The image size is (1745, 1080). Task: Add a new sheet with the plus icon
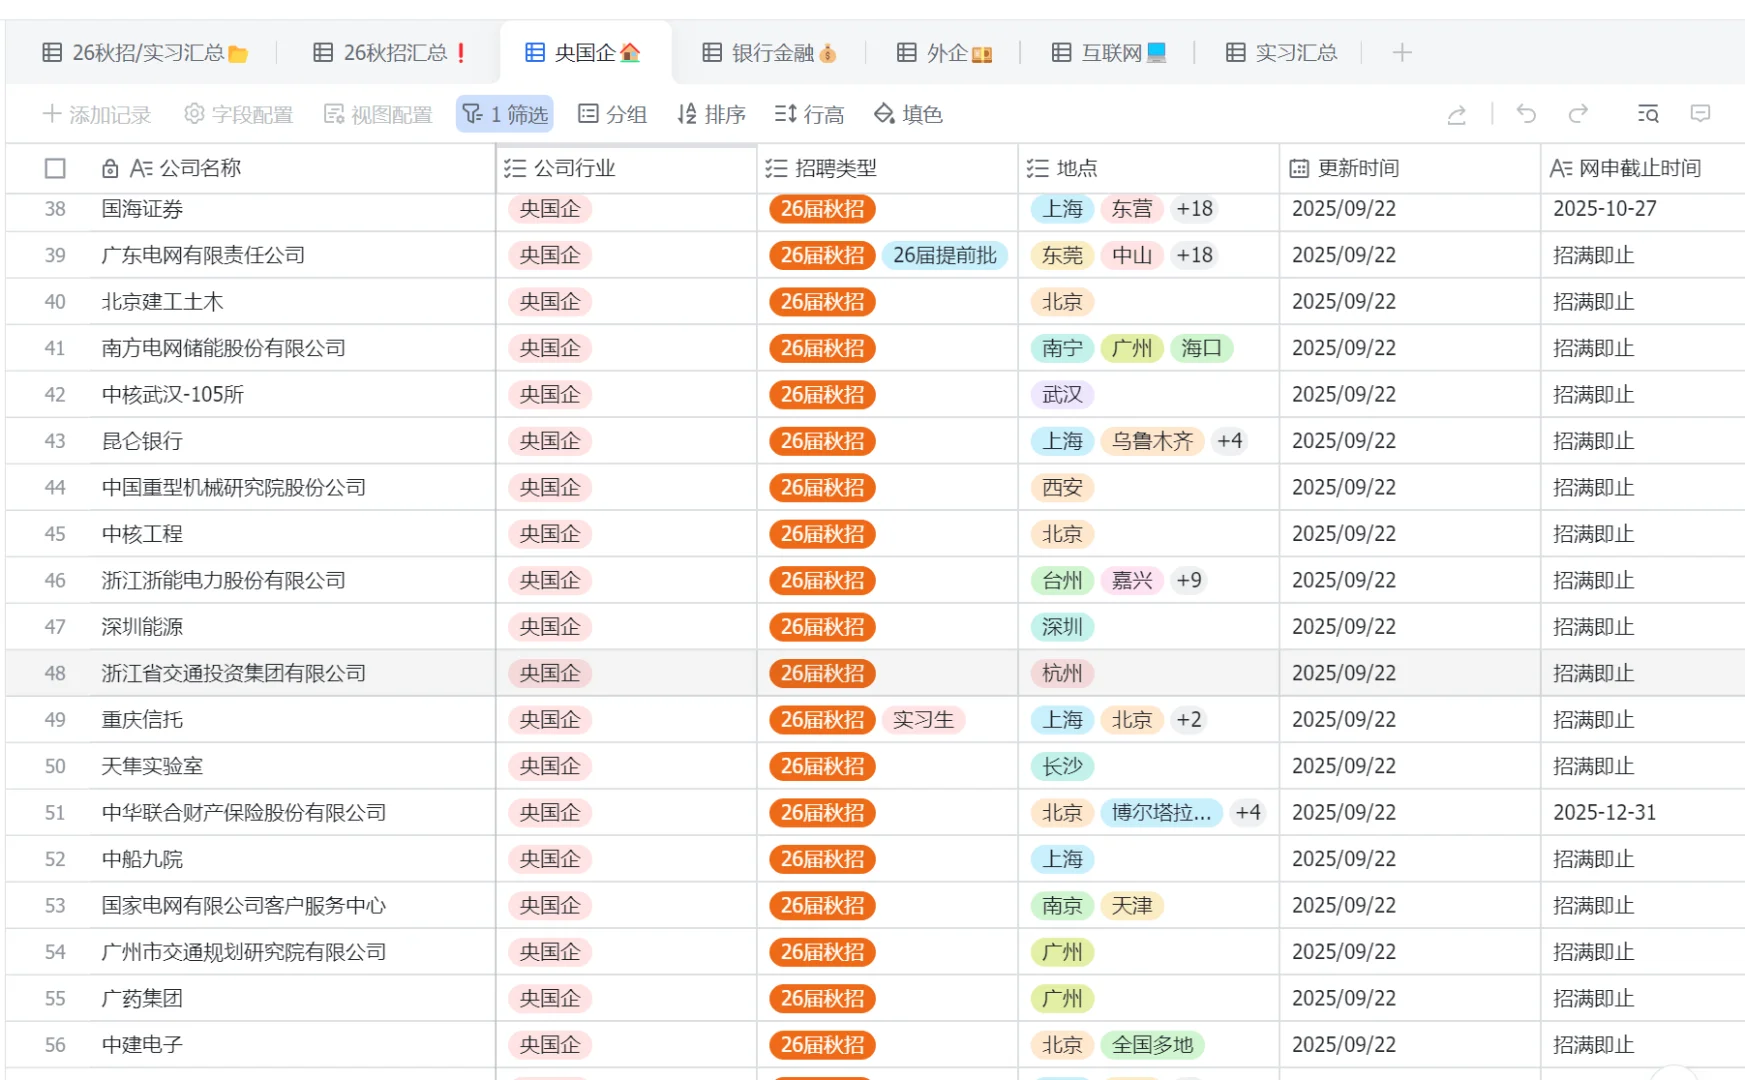pyautogui.click(x=1402, y=53)
